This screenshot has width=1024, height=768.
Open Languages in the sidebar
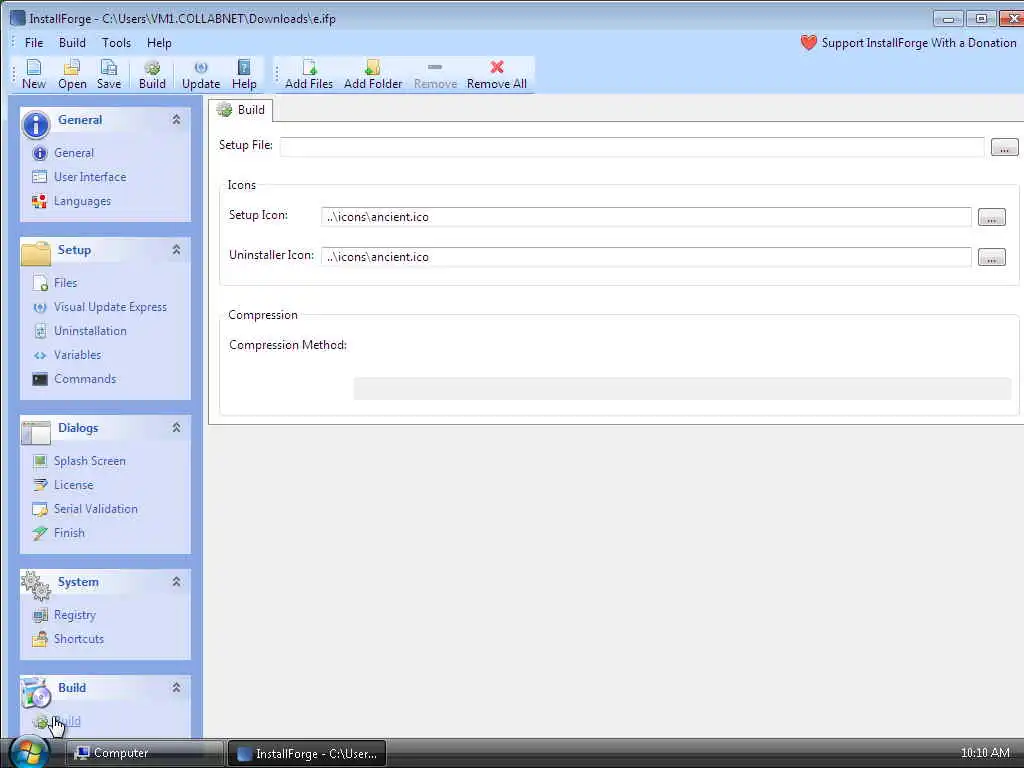tap(72, 201)
